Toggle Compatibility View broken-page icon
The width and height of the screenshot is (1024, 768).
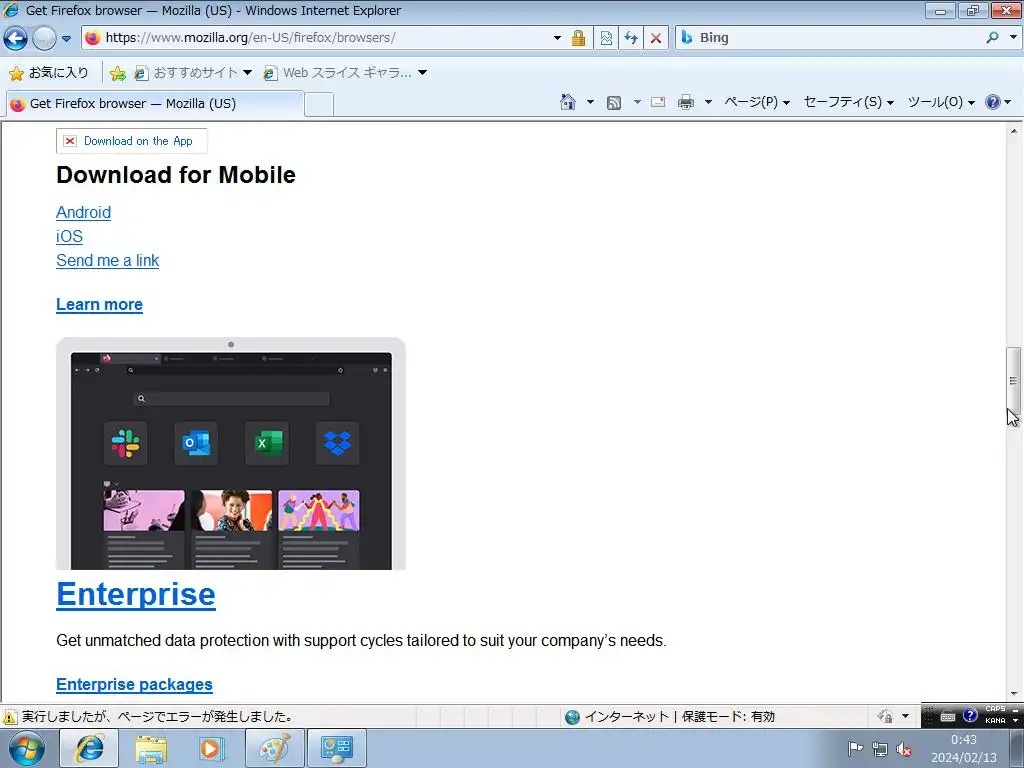pyautogui.click(x=606, y=38)
